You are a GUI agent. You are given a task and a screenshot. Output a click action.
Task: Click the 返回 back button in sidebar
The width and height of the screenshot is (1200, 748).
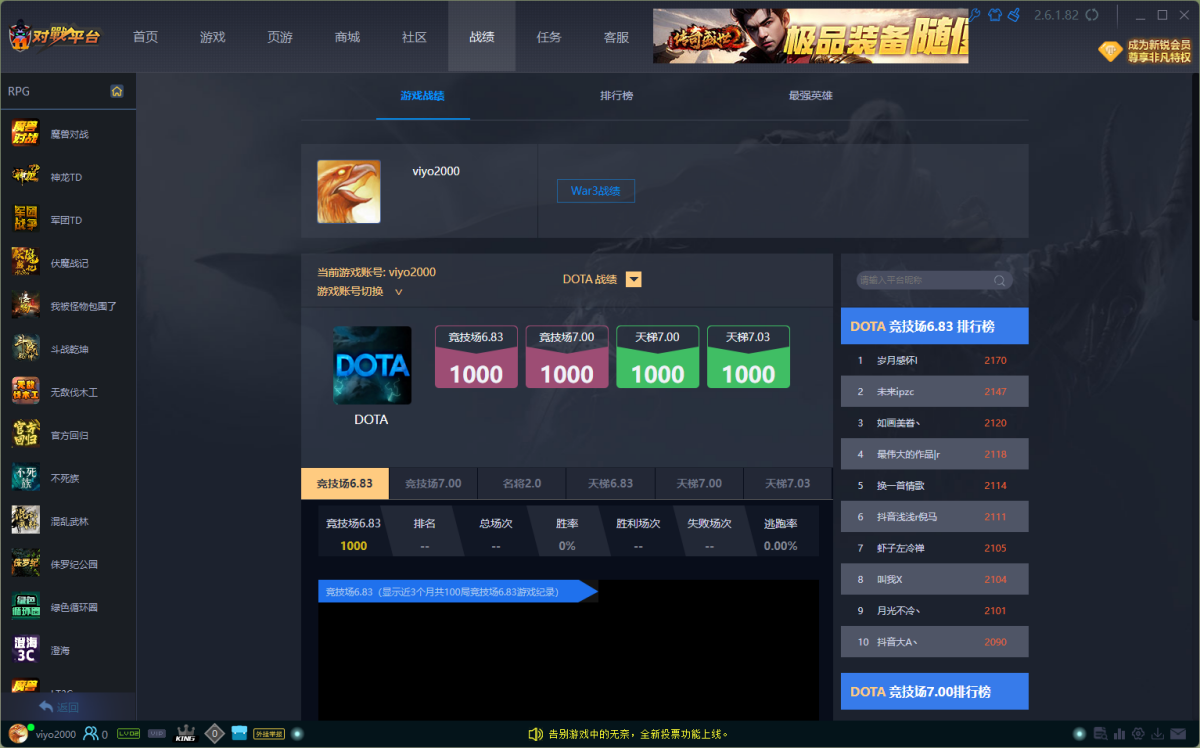click(59, 707)
